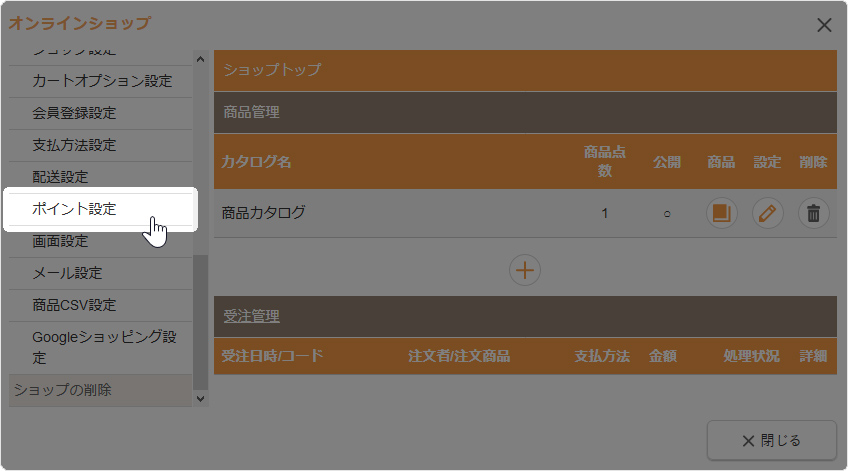Image resolution: width=848 pixels, height=471 pixels.
Task: Open メール設定
Action: point(68,273)
